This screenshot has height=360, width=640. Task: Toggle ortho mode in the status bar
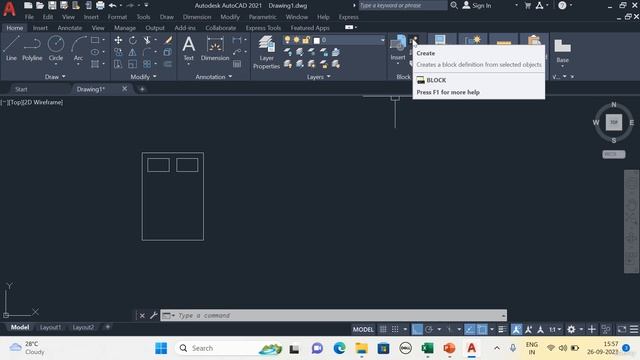(x=417, y=329)
